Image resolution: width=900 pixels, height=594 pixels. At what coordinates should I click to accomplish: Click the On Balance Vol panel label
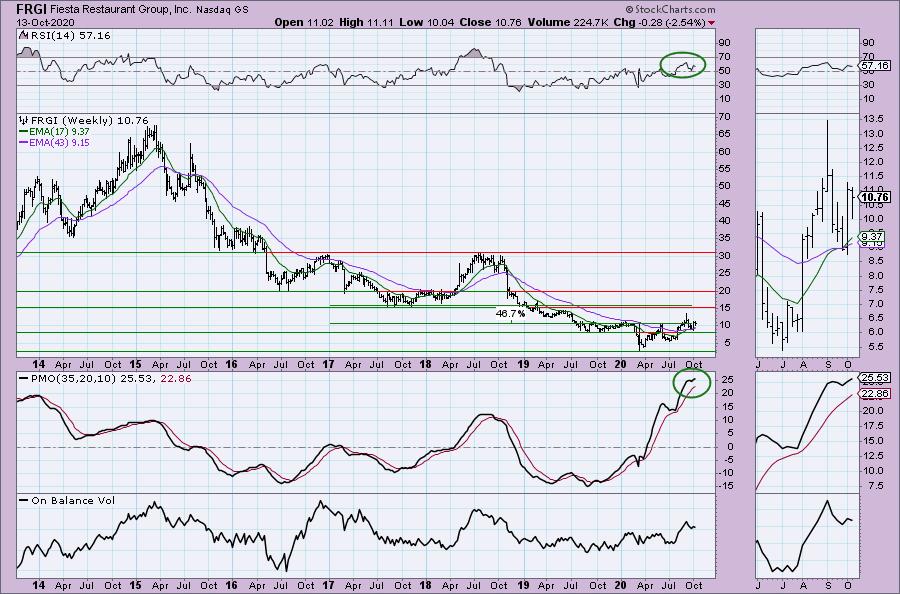73,500
